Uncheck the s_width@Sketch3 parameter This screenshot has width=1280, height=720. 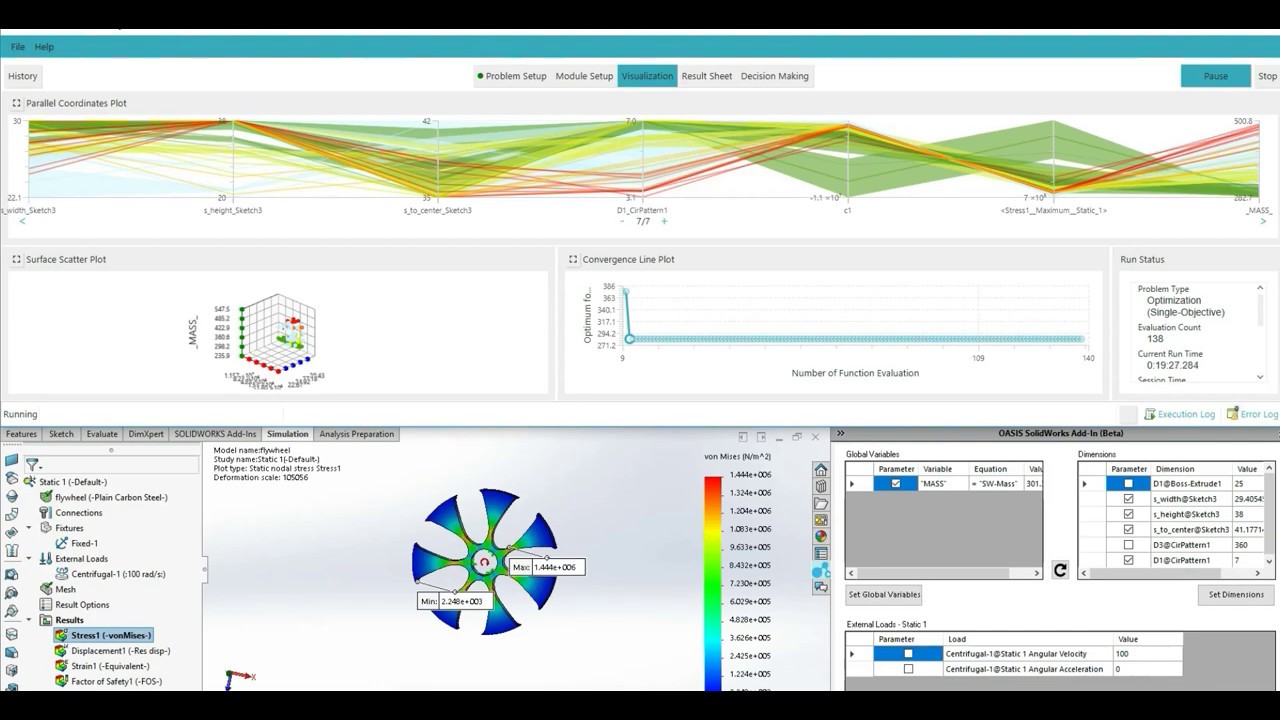coord(1129,499)
